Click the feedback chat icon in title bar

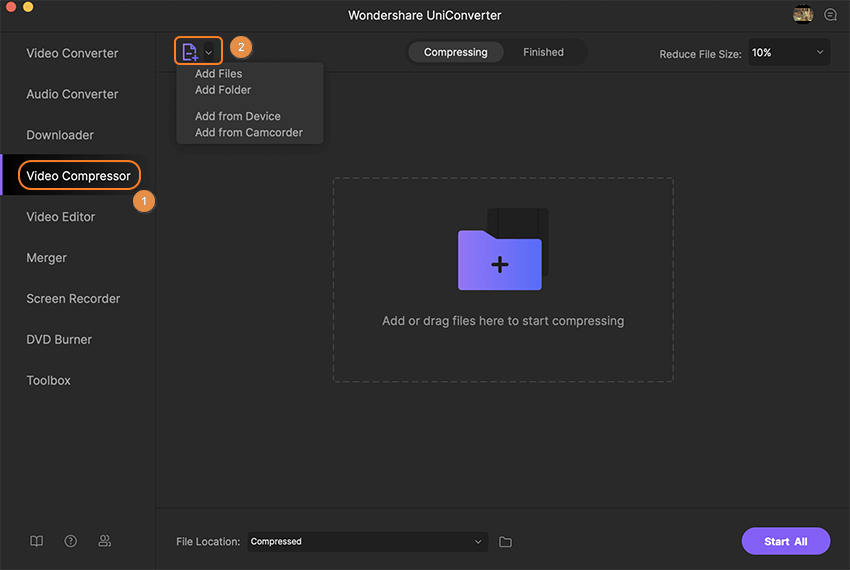point(830,15)
